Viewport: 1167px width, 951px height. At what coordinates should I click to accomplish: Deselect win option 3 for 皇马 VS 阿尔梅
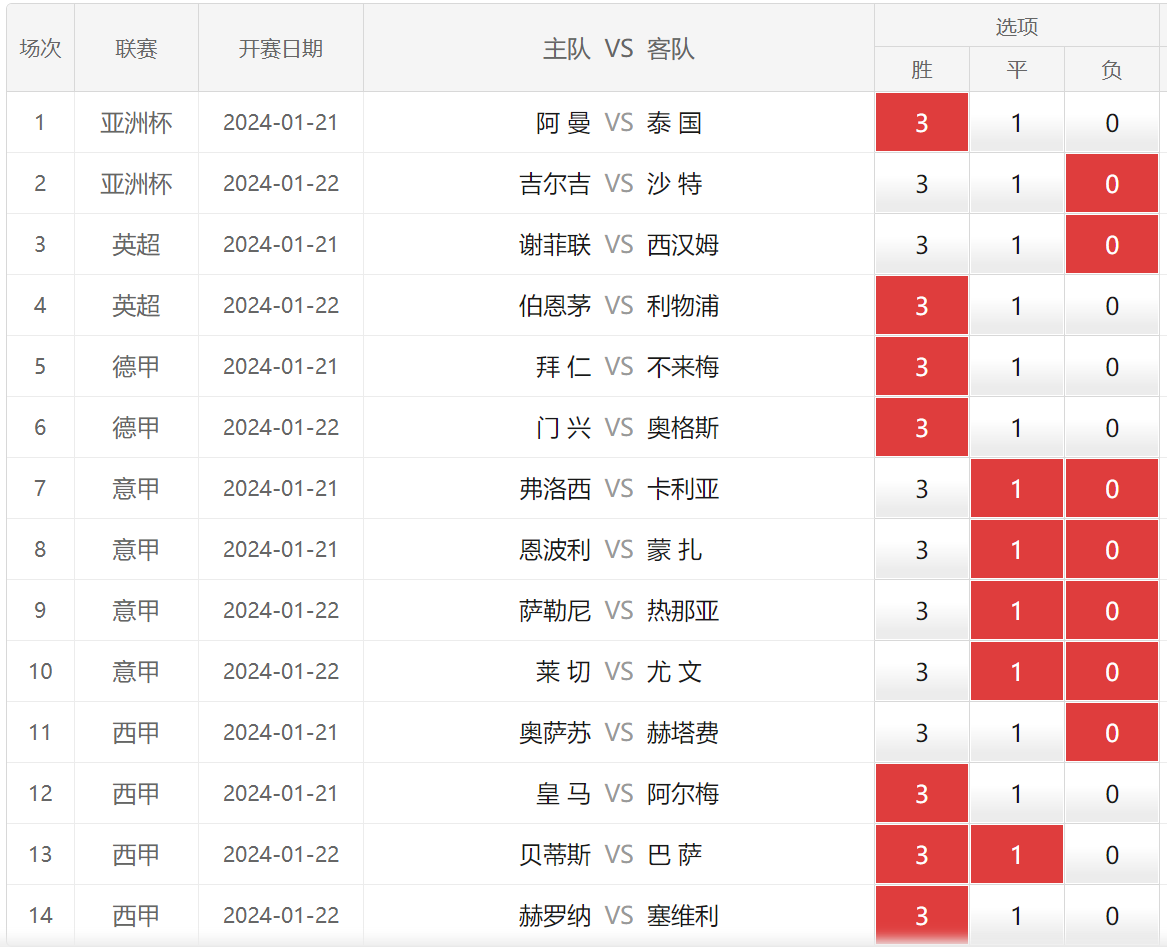tap(921, 793)
